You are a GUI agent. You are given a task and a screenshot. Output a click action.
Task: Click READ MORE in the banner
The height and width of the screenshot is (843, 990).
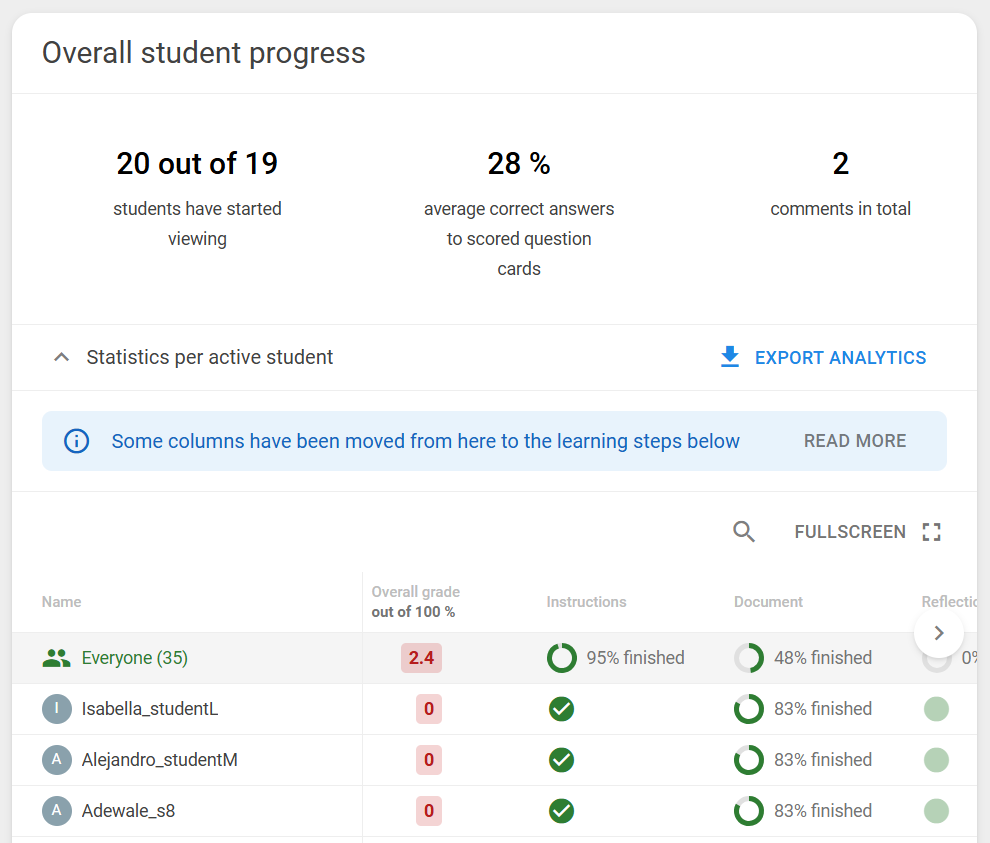pos(855,441)
